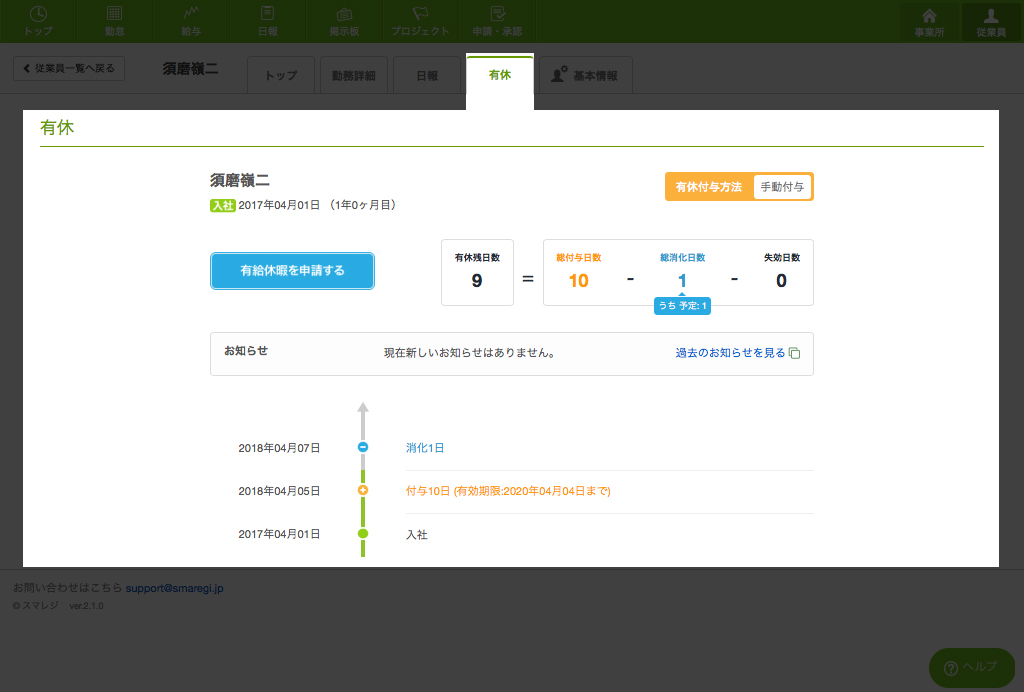Viewport: 1024px width, 692px height.
Task: Go to 従業員 person icon
Action: [991, 16]
